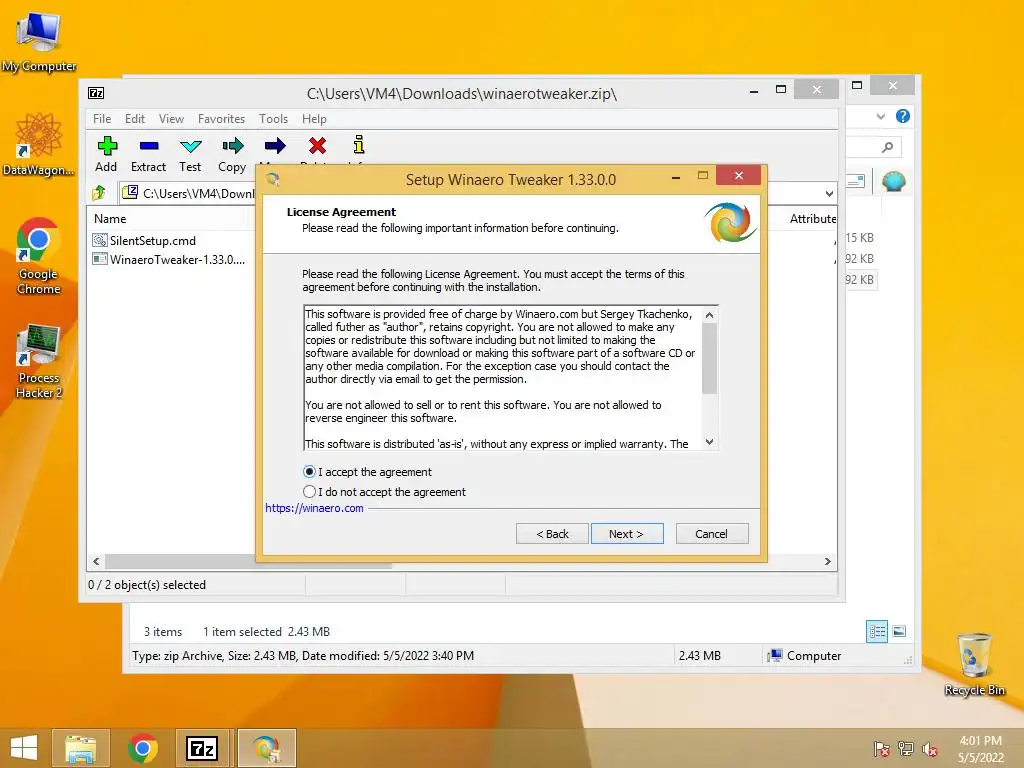The image size is (1024, 768).
Task: Click 7-Zip horizontal scrollbar left arrow
Action: (x=97, y=562)
